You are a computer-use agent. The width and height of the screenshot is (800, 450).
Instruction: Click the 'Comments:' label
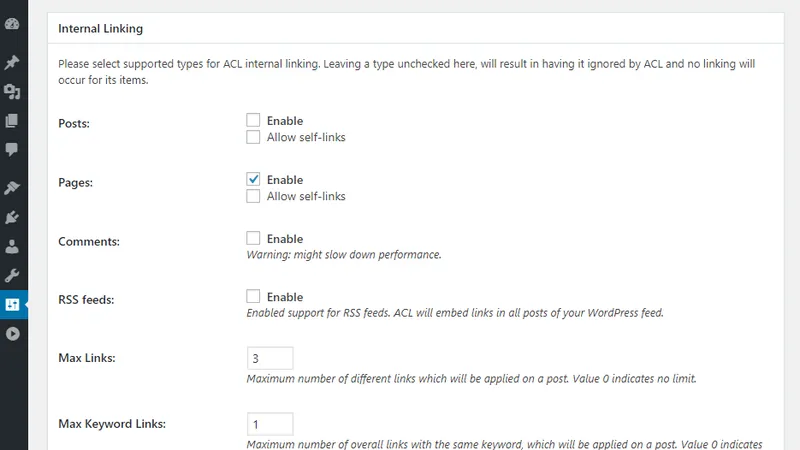tap(89, 241)
